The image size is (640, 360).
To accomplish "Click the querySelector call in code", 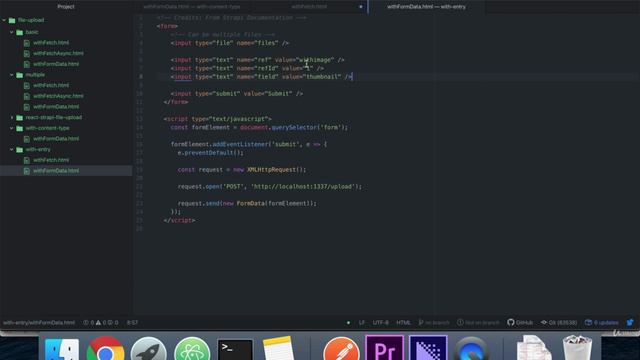I will (294, 128).
